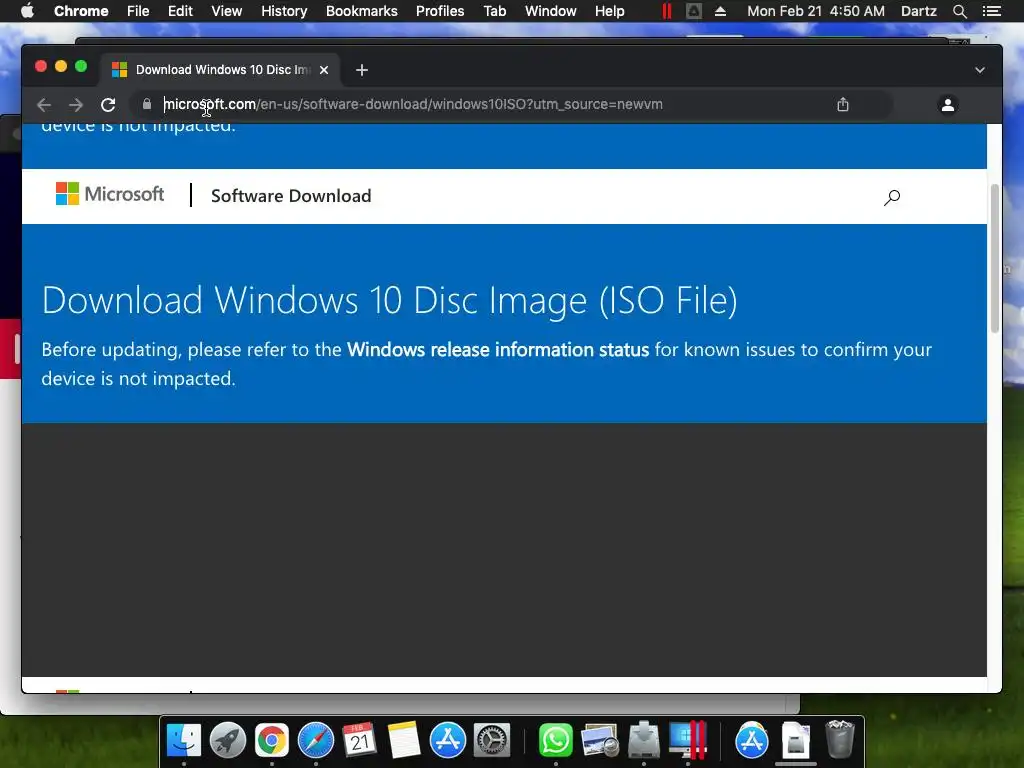The height and width of the screenshot is (768, 1024).
Task: Open the Profiles menu
Action: coord(440,11)
